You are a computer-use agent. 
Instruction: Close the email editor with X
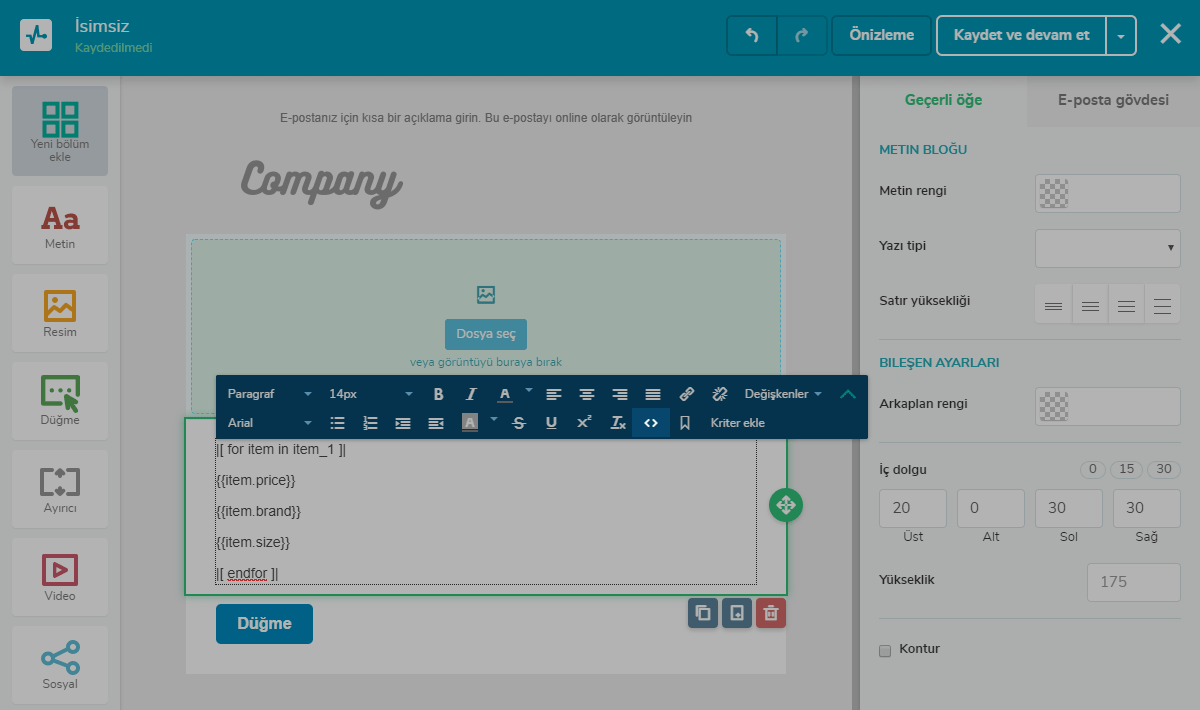pos(1170,34)
